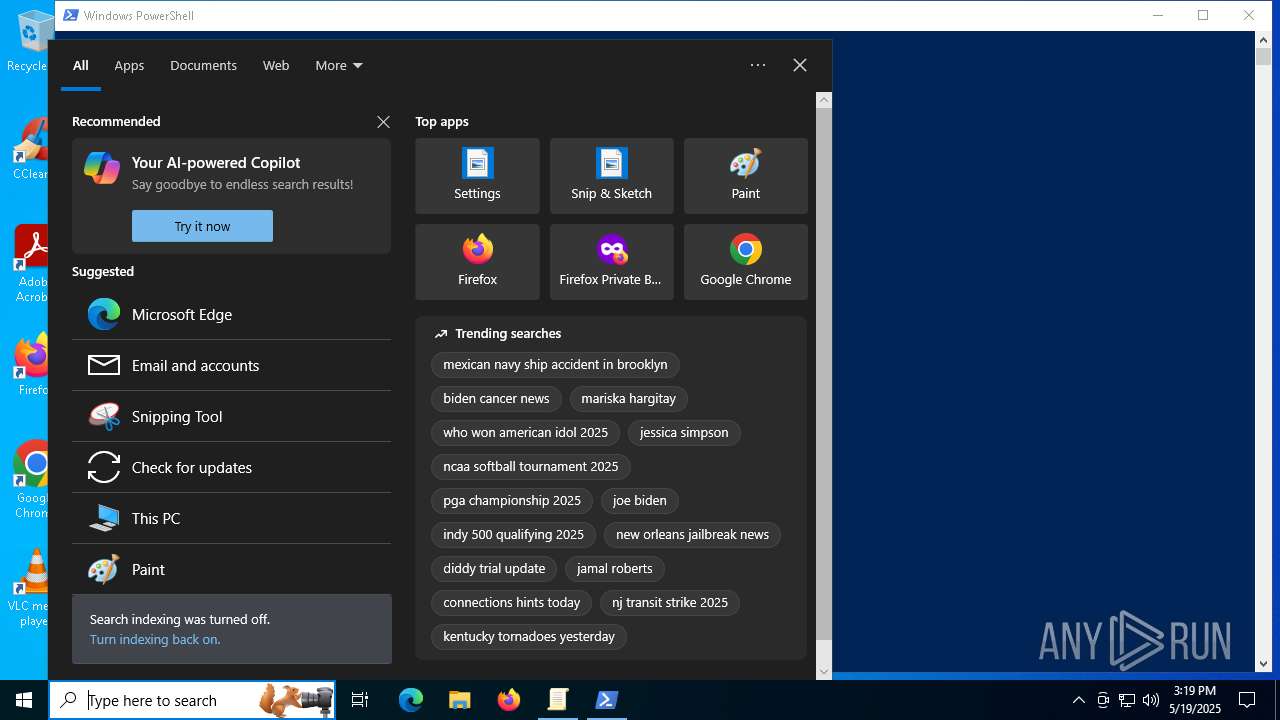Search who won american idol 2025
The image size is (1280, 720).
[525, 433]
